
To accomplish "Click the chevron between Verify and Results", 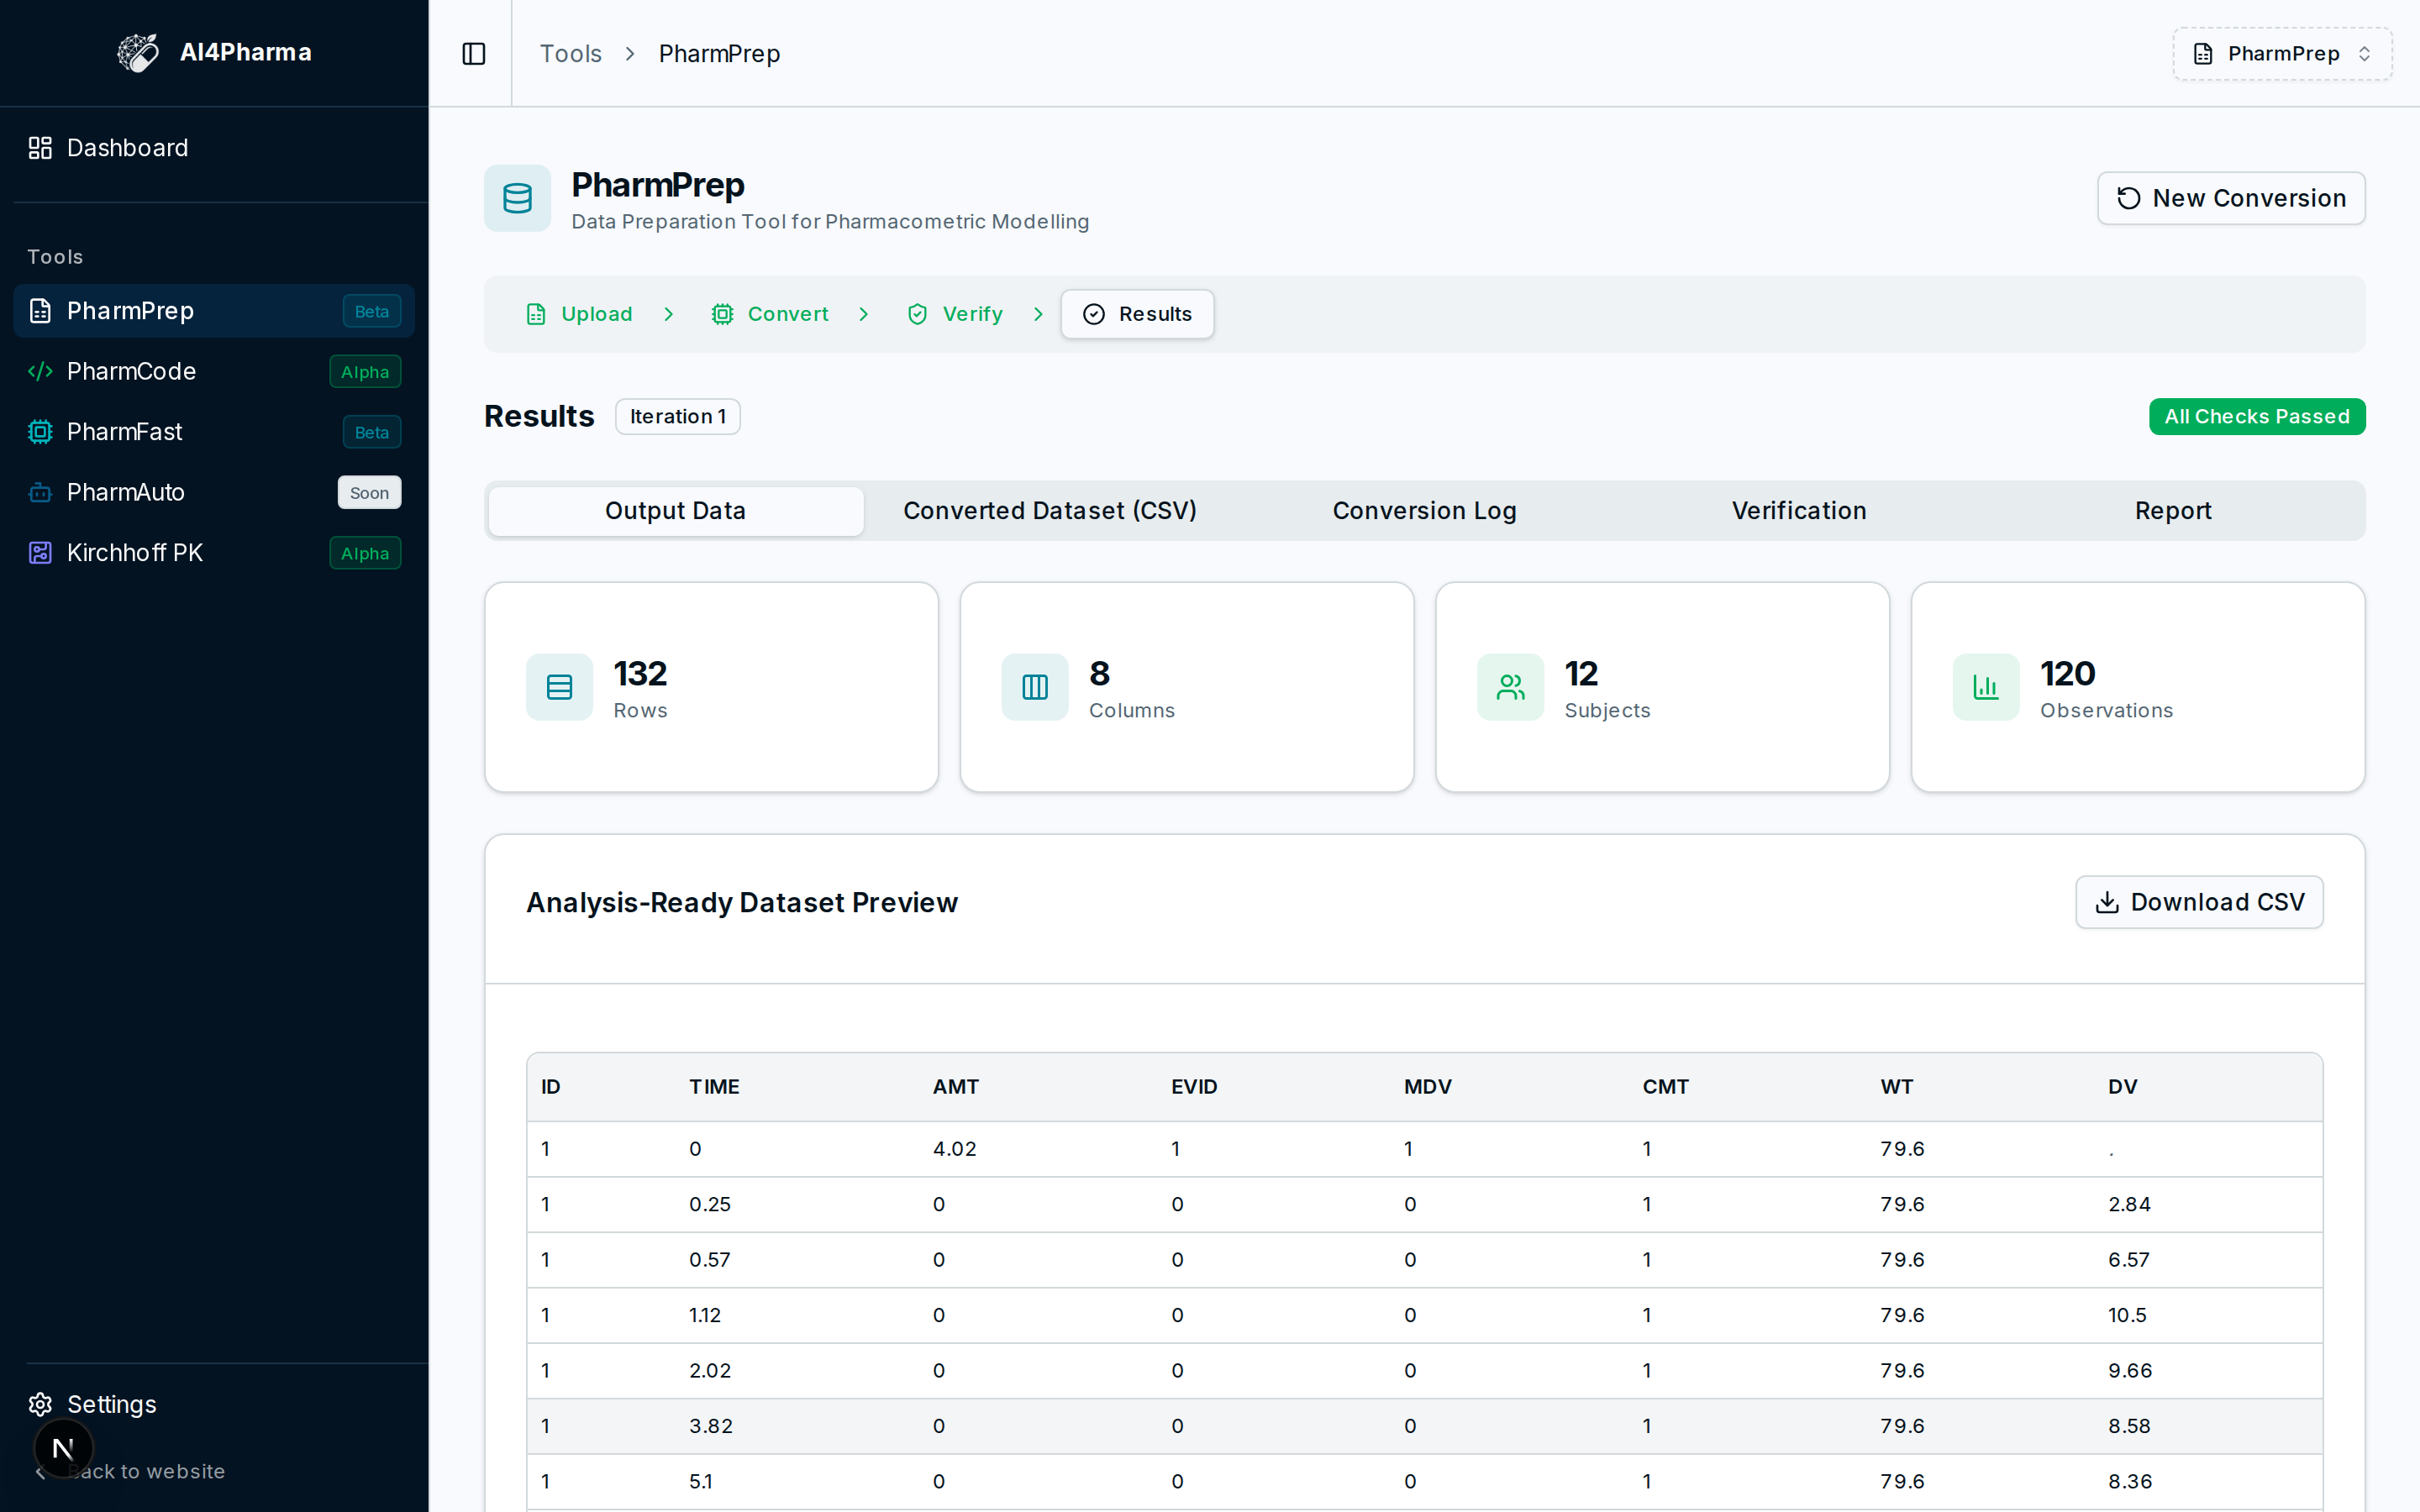I will click(x=1038, y=314).
